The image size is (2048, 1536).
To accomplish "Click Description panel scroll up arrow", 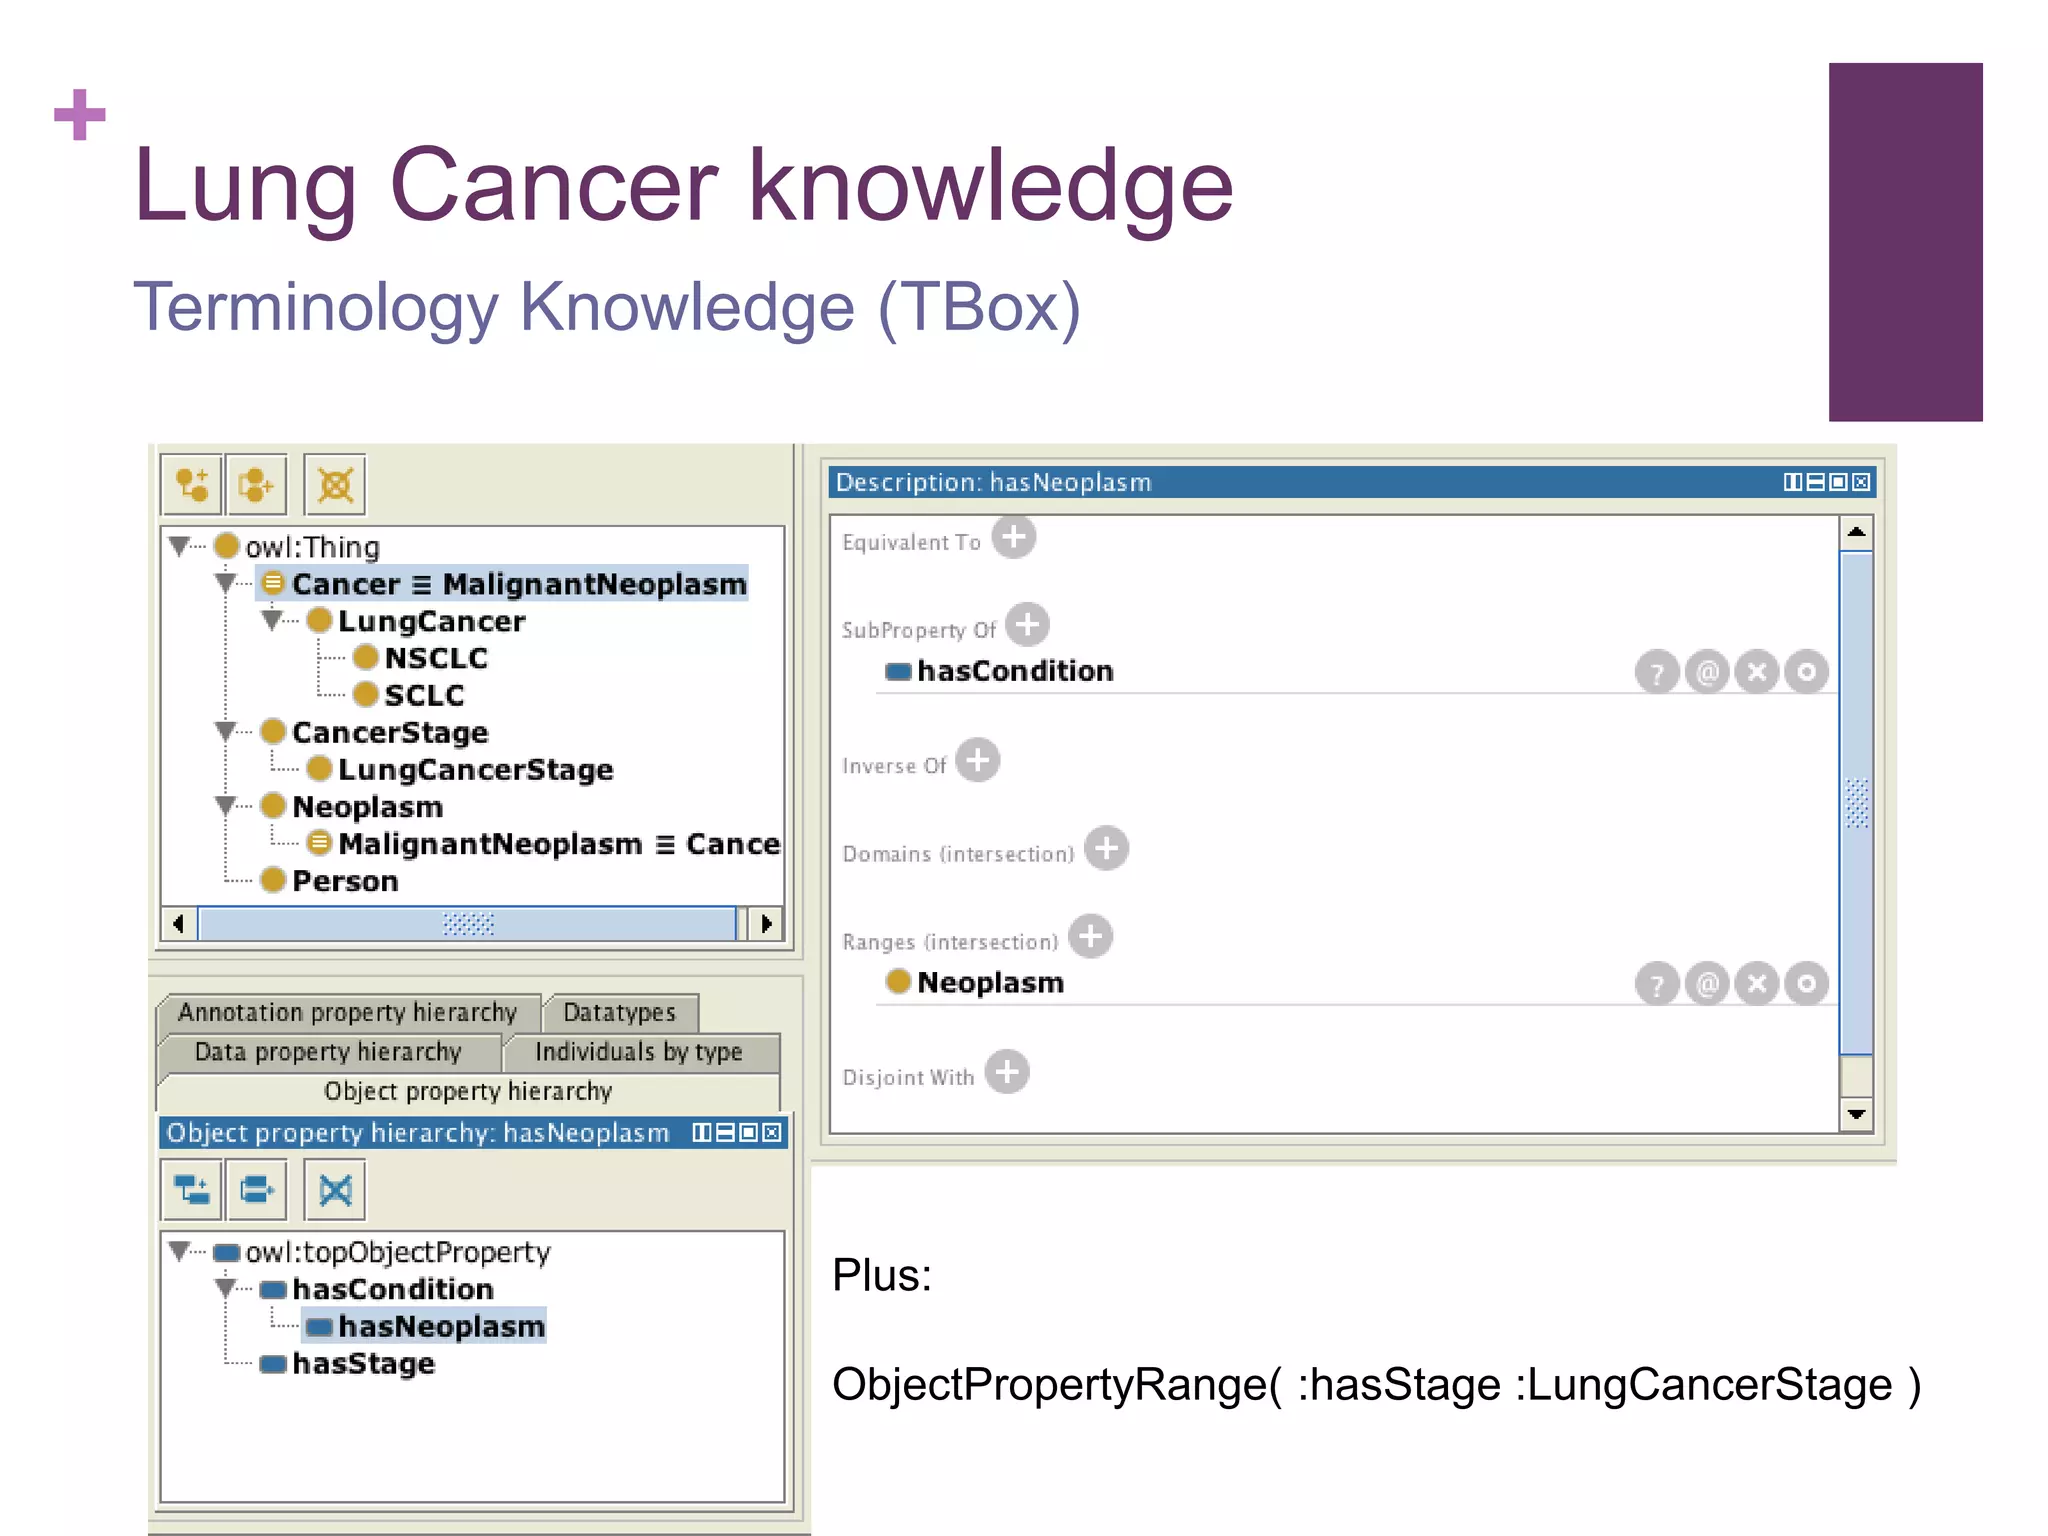I will click(1857, 532).
